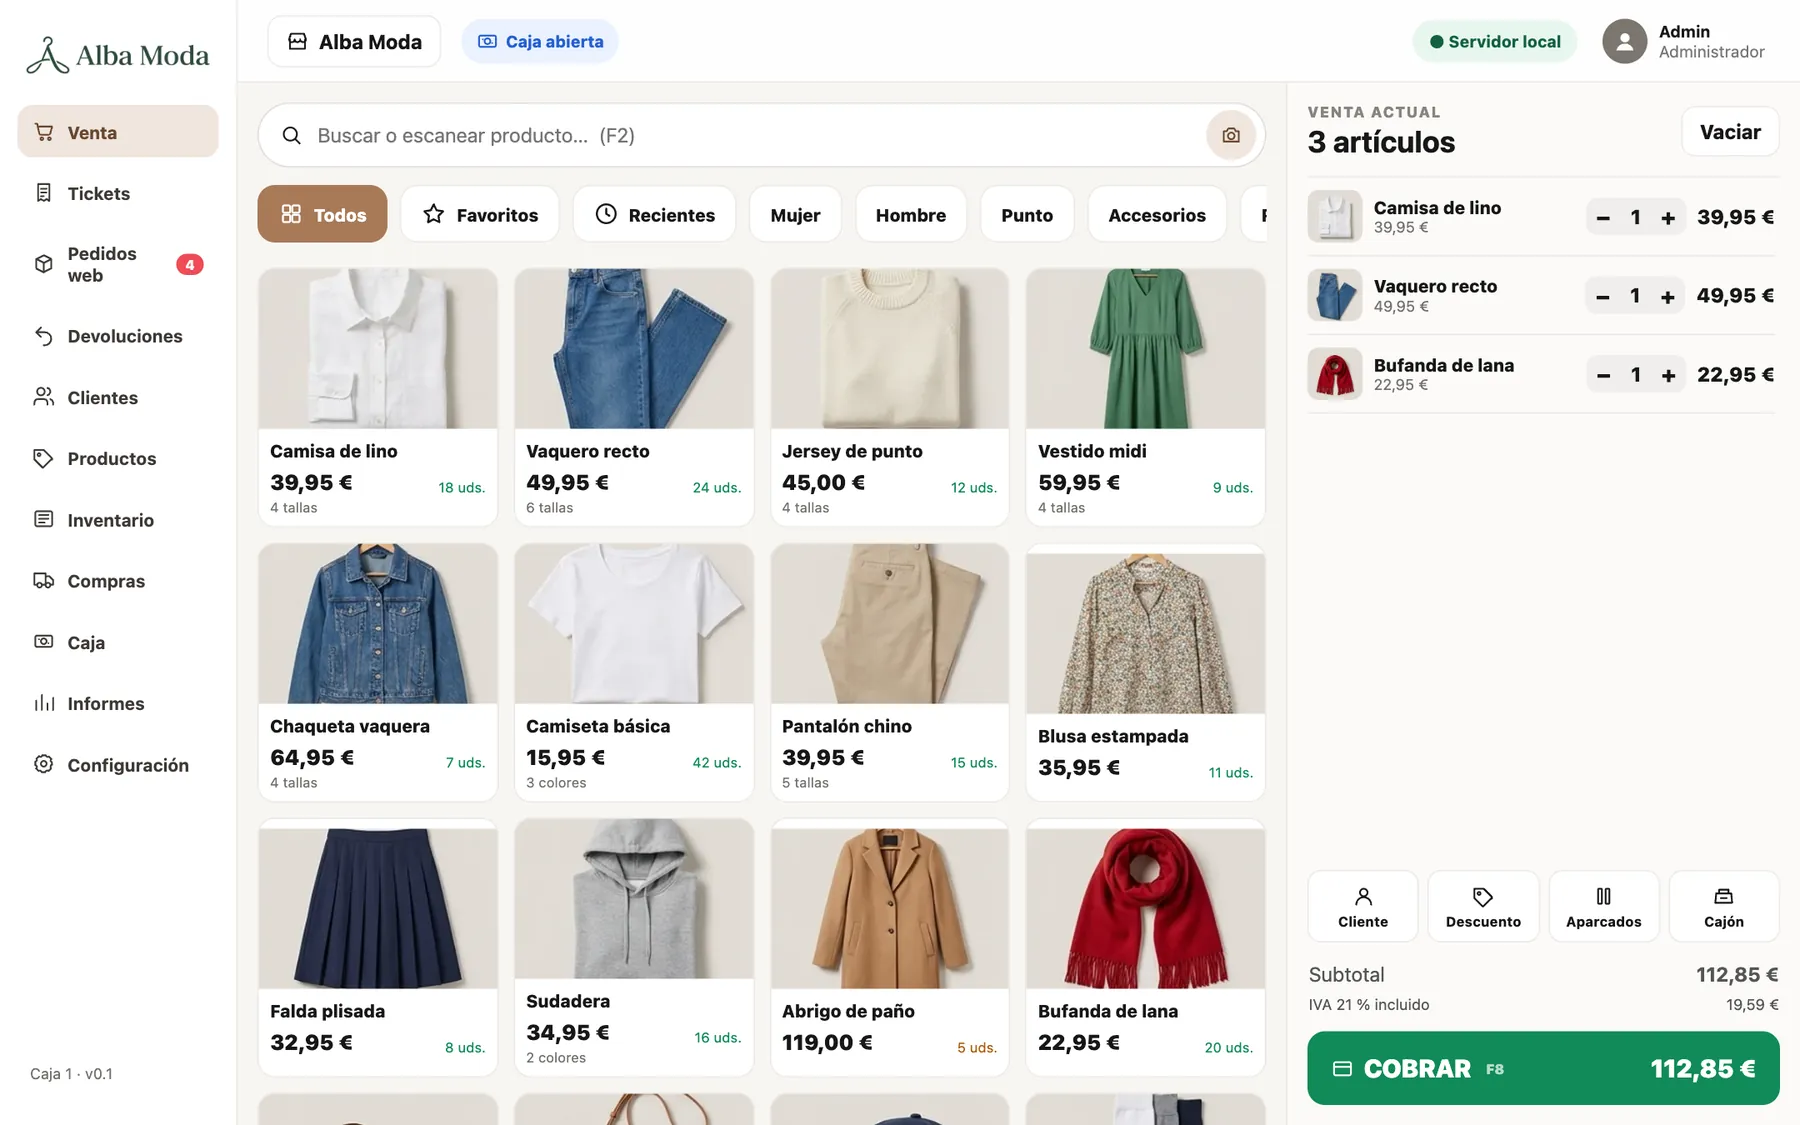Click the camera scan icon in search bar
This screenshot has width=1800, height=1125.
(x=1230, y=135)
